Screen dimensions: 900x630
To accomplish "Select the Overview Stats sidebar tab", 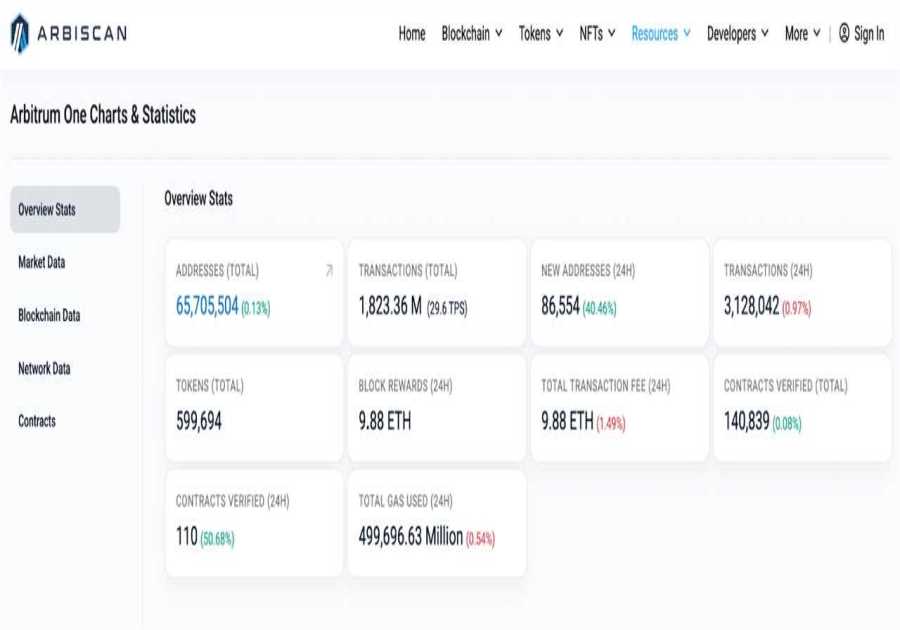I will (65, 209).
